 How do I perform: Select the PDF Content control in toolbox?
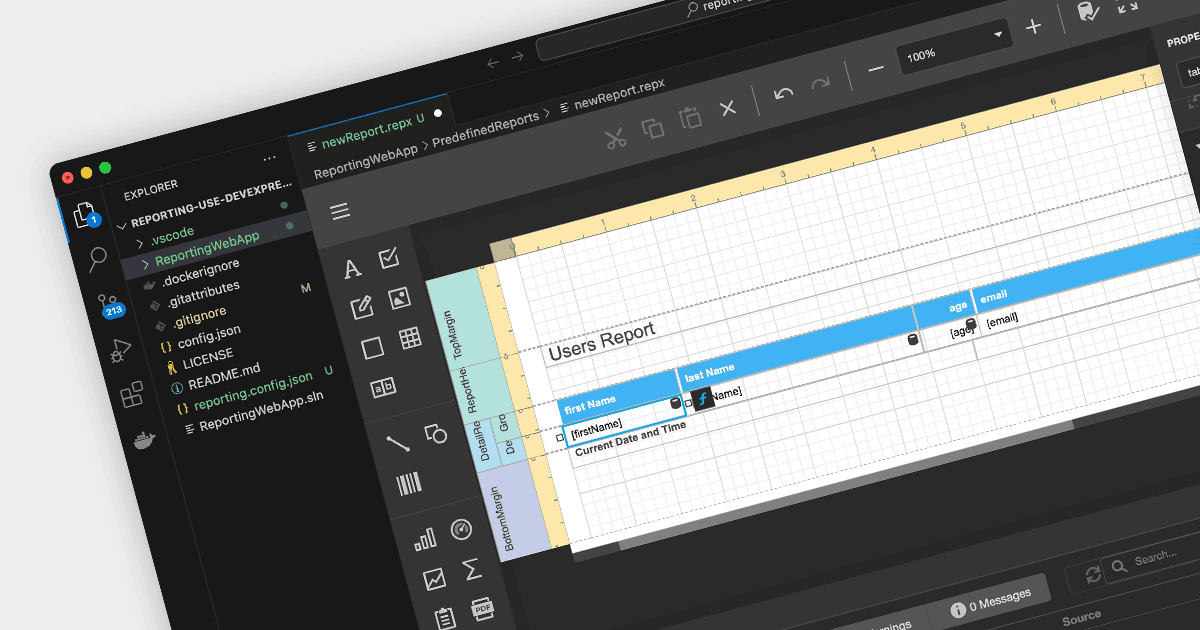482,607
